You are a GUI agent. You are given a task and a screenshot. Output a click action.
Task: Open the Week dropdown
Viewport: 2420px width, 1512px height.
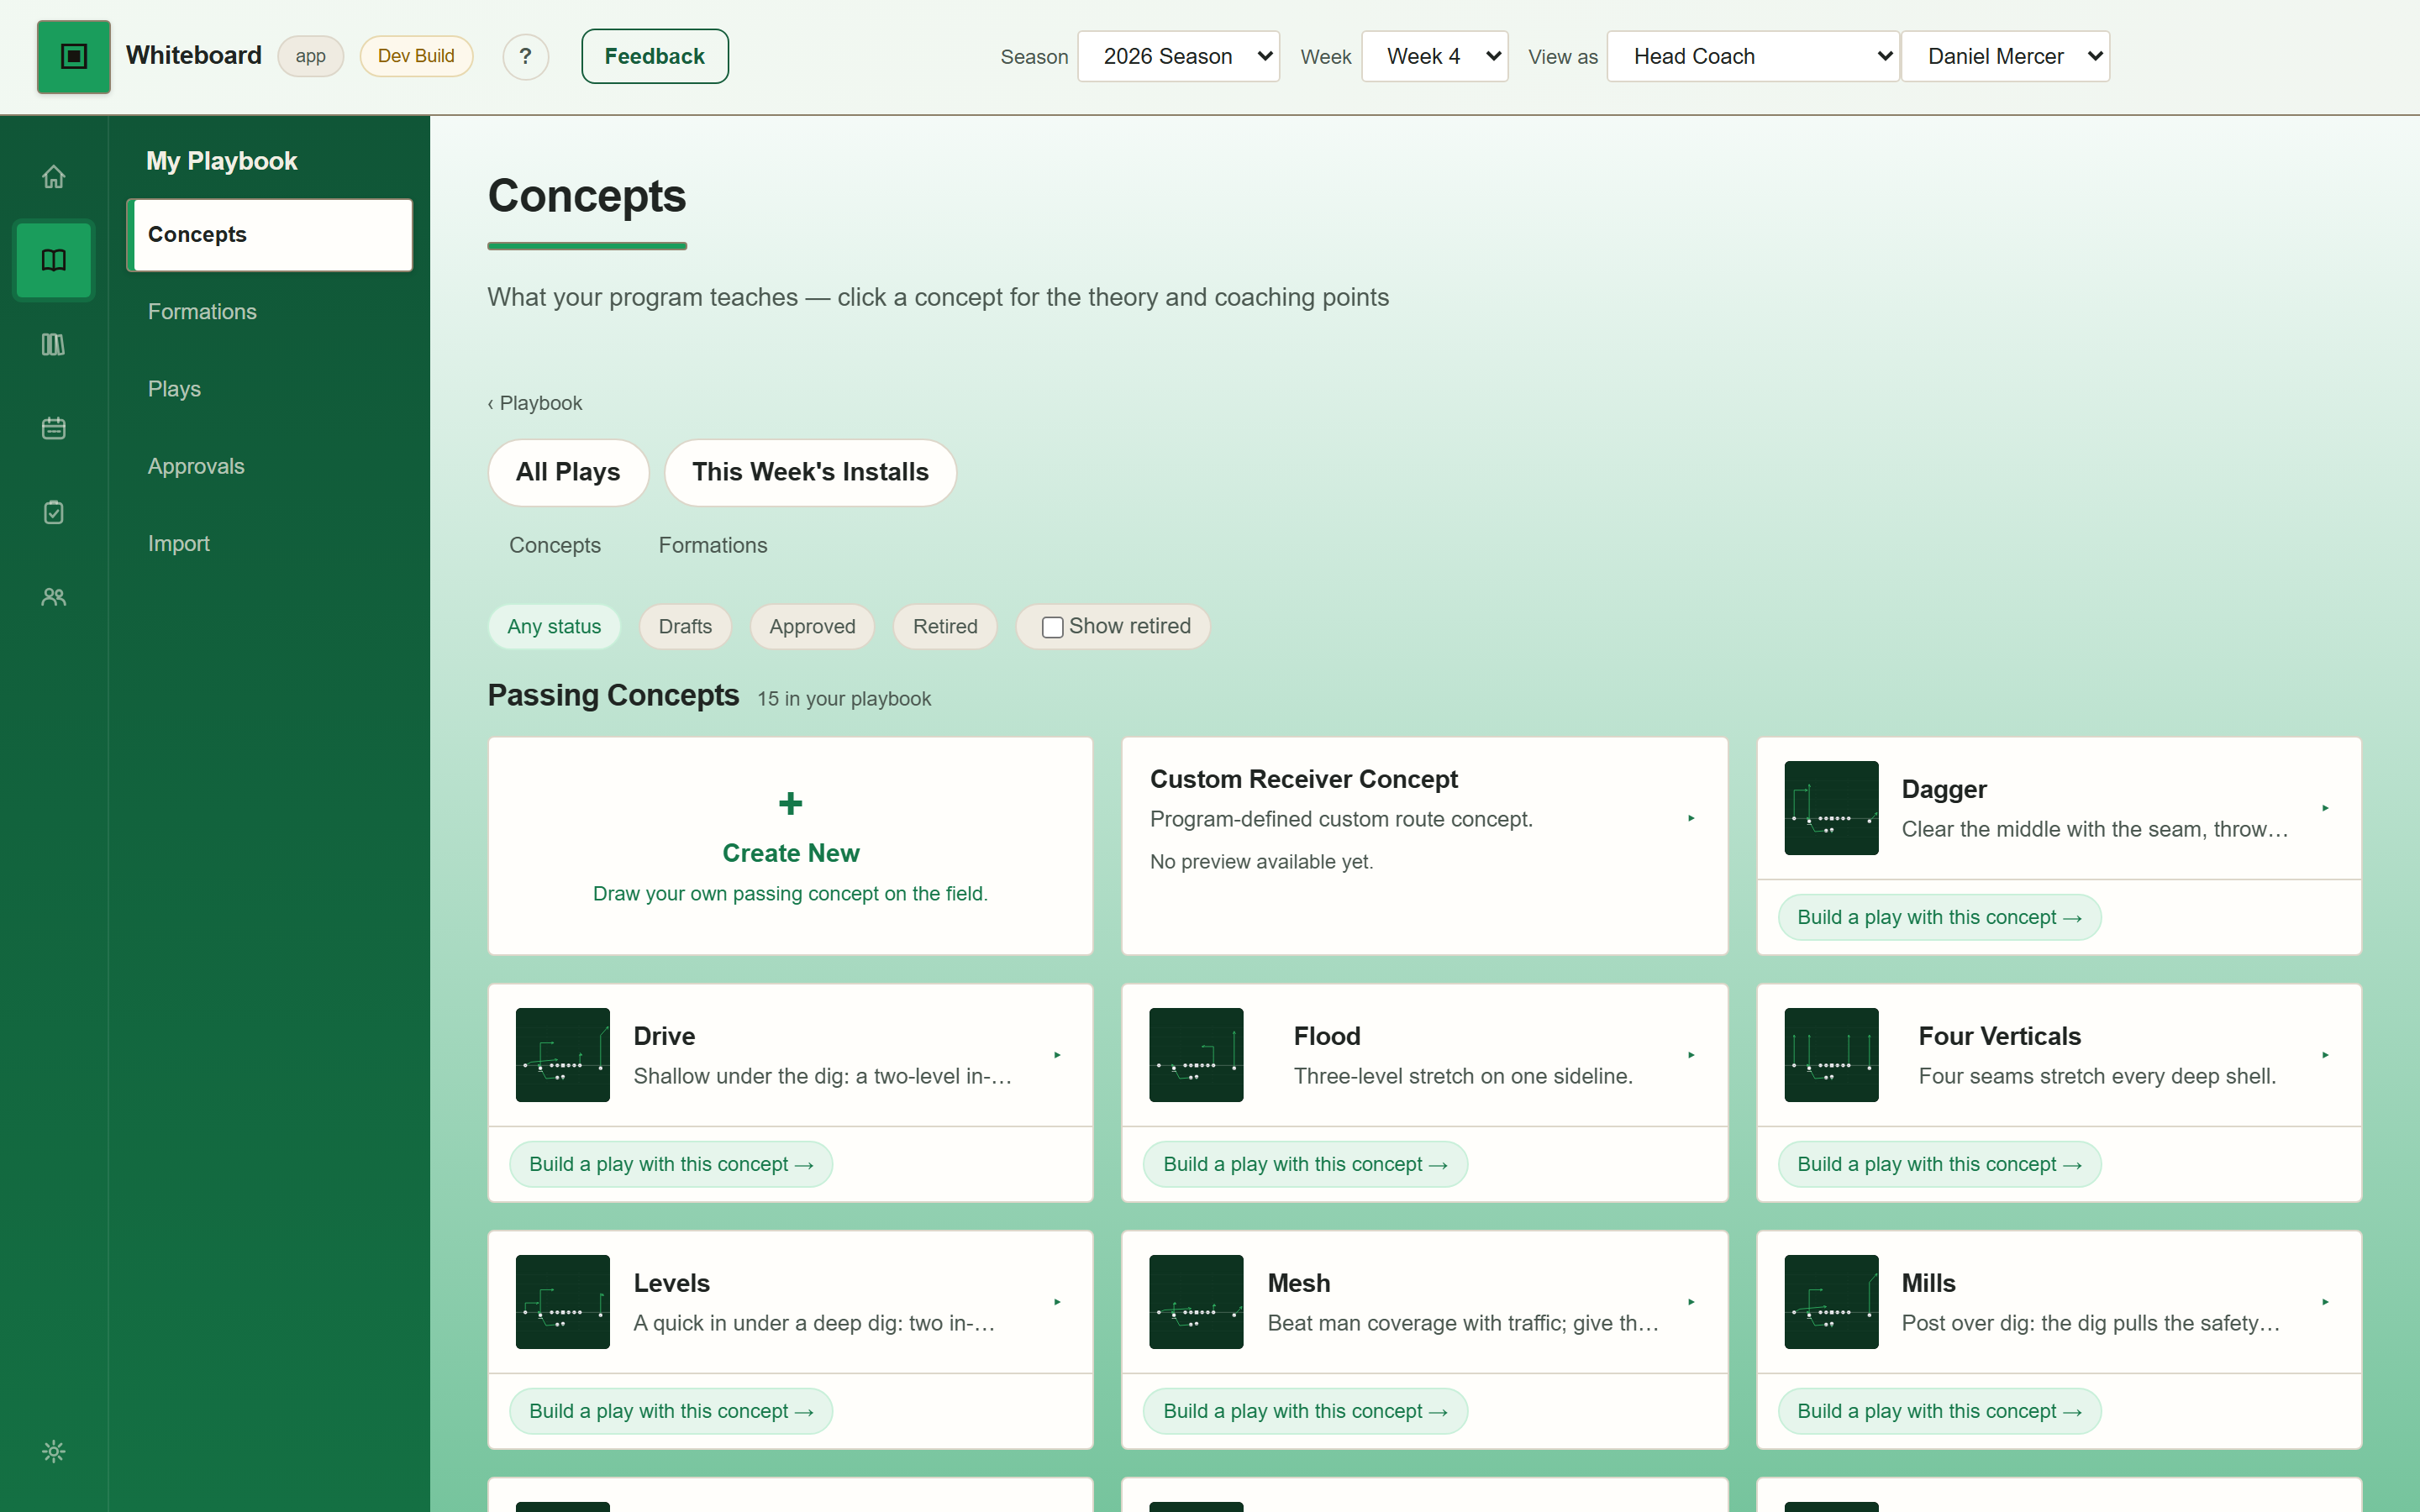pyautogui.click(x=1434, y=56)
